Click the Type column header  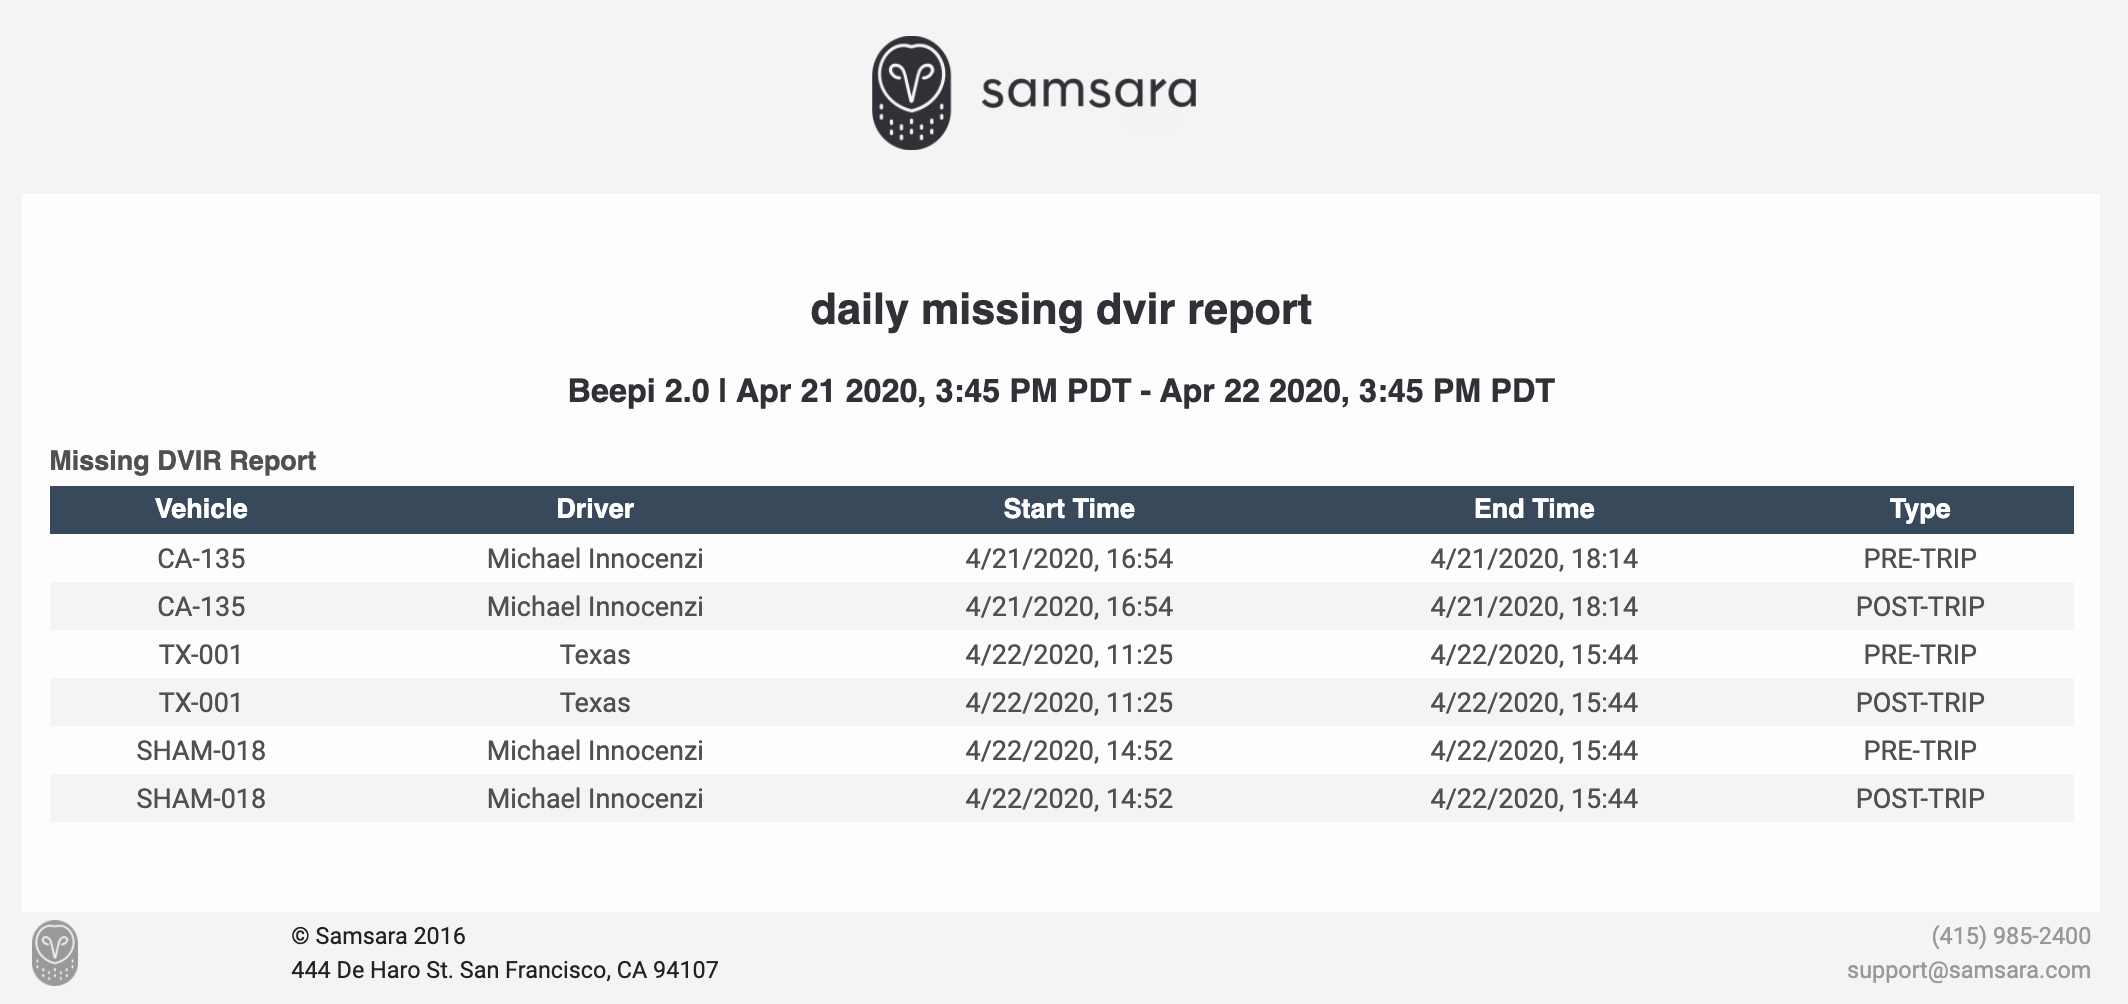(x=1919, y=509)
